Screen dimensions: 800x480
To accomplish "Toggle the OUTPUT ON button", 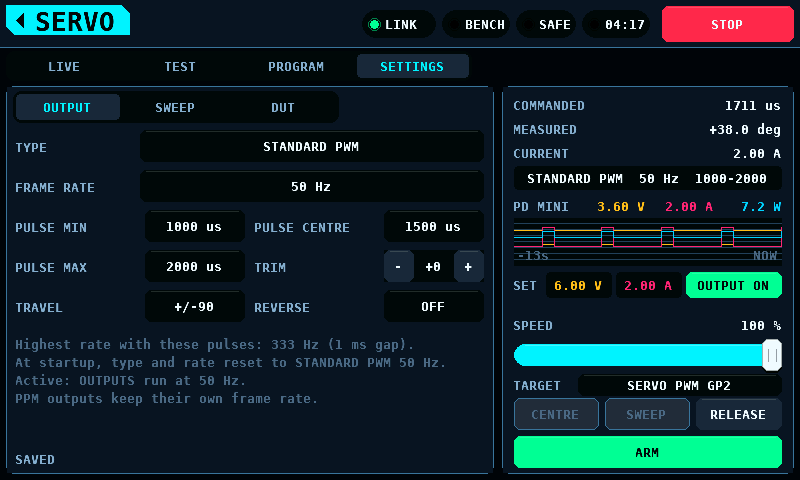I will tap(734, 286).
